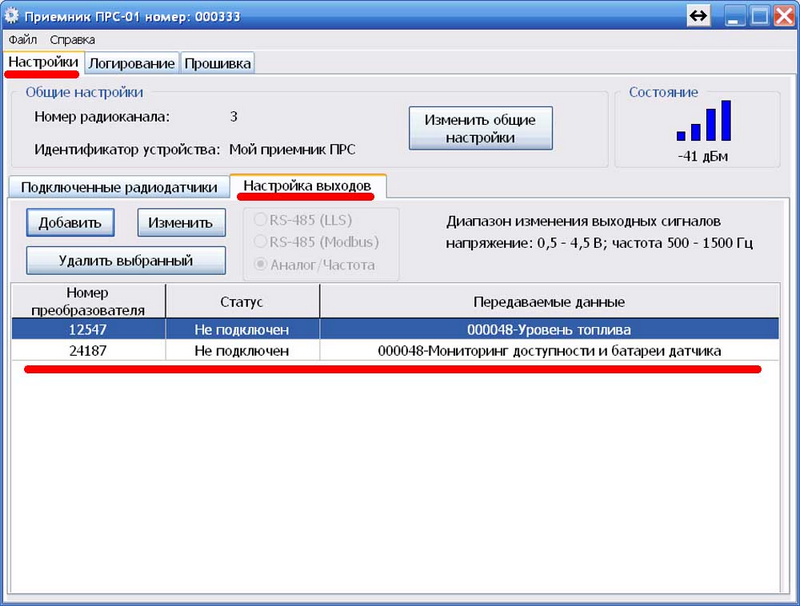Image resolution: width=800 pixels, height=606 pixels.
Task: Open the Файл menu
Action: (x=22, y=40)
